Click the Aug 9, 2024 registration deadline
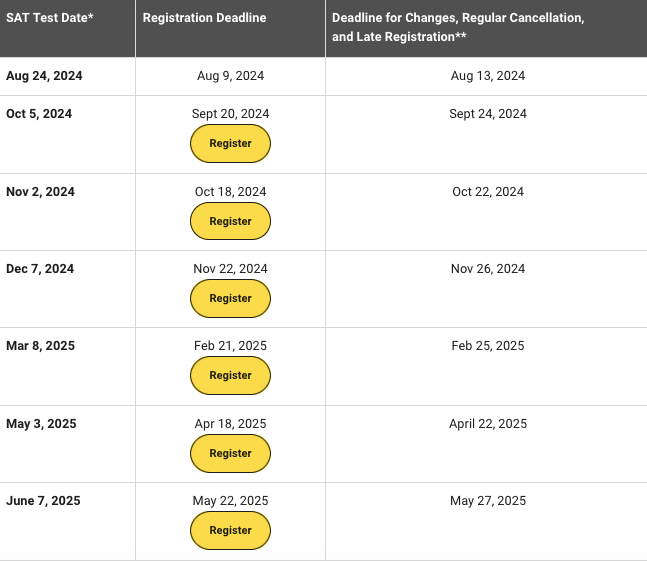 230,76
